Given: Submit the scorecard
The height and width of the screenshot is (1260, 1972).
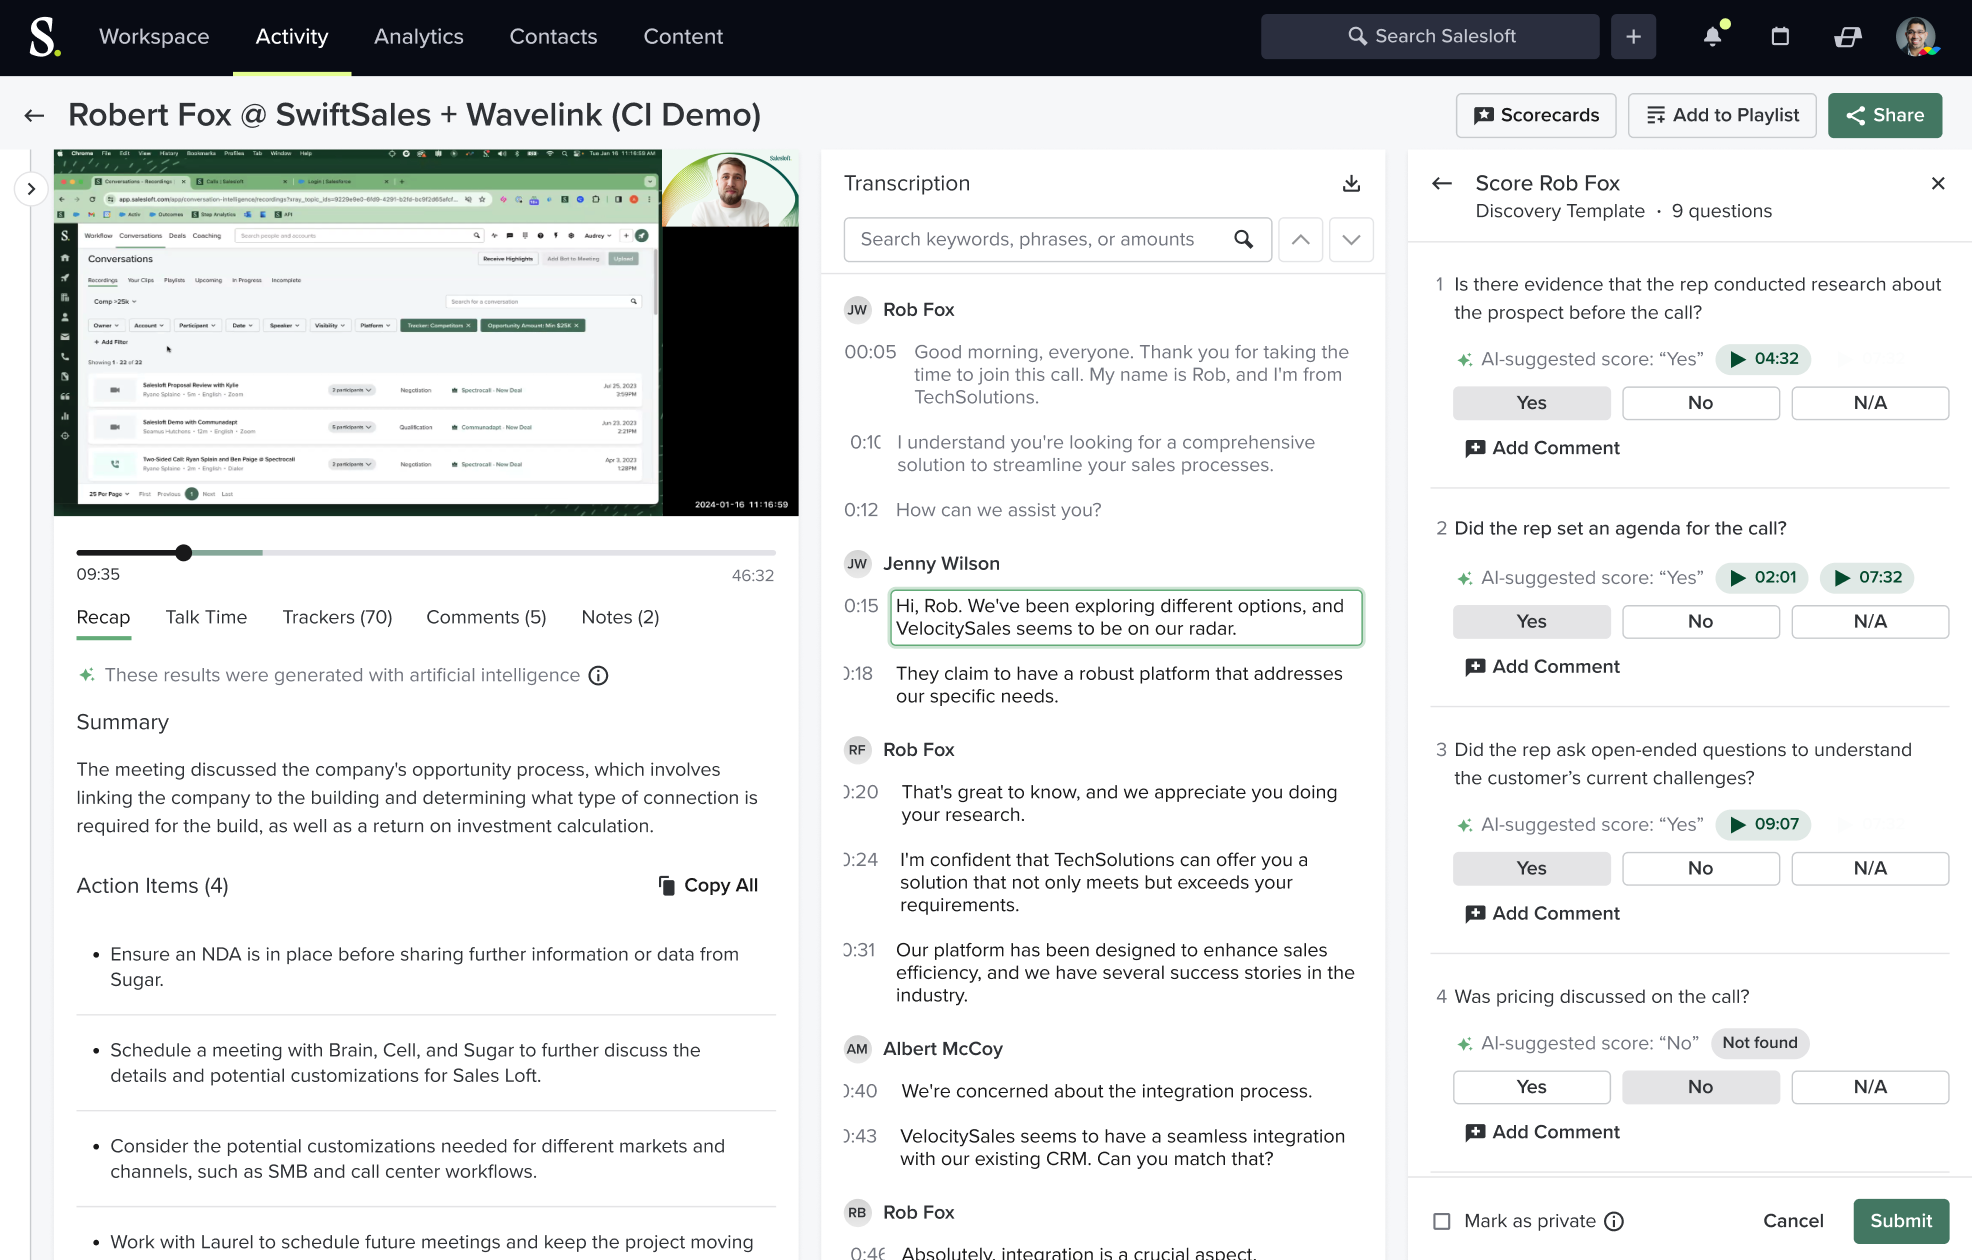Looking at the screenshot, I should tap(1901, 1221).
